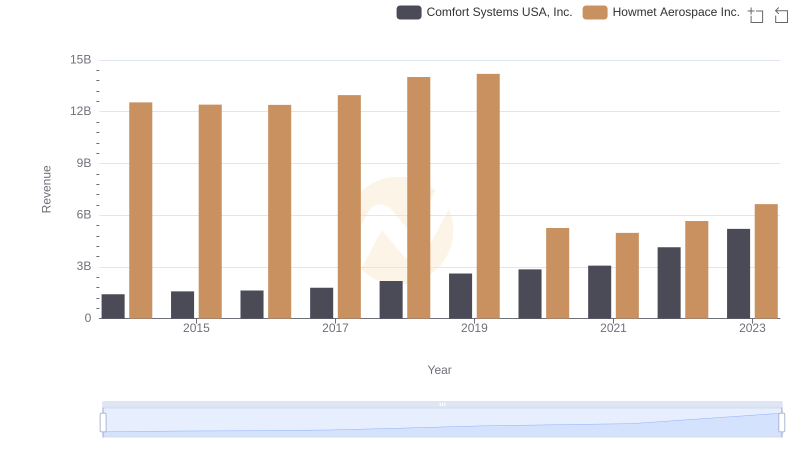Click the 12B y-axis label
The image size is (800, 461).
point(81,111)
